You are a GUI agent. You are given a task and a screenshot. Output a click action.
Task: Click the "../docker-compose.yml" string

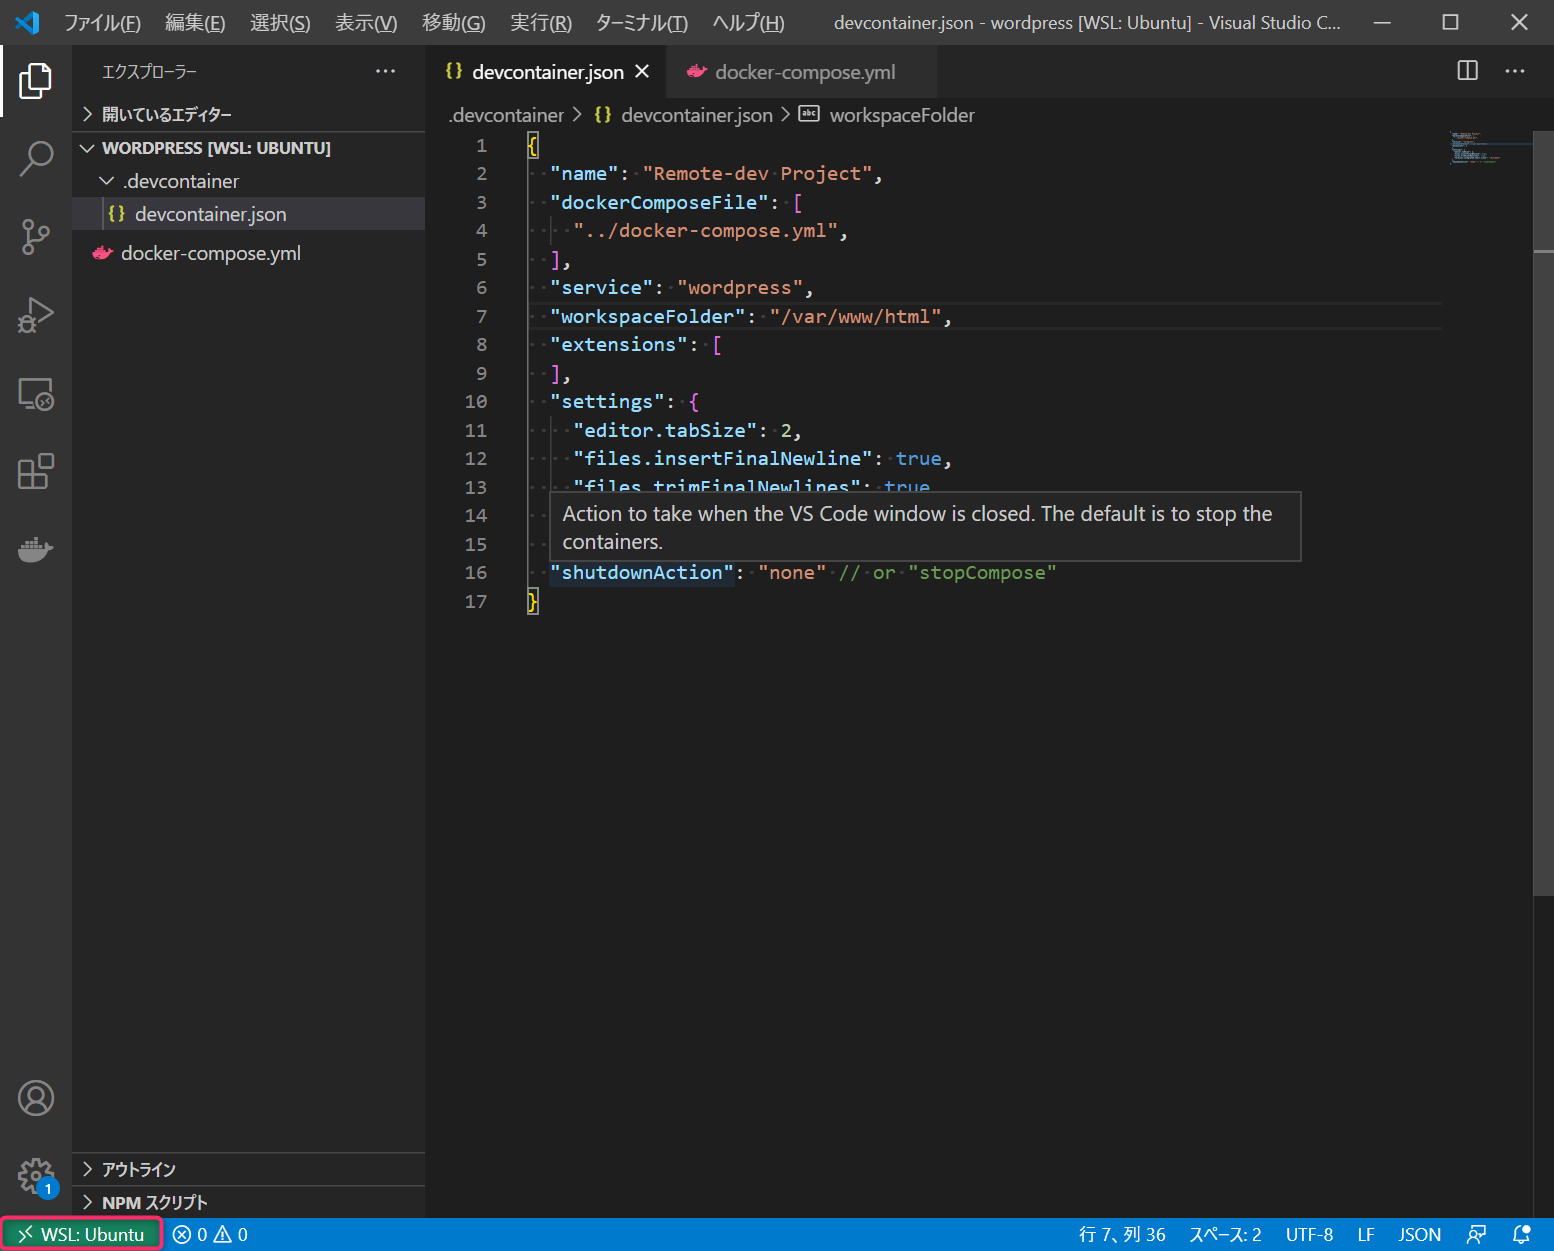click(x=705, y=230)
